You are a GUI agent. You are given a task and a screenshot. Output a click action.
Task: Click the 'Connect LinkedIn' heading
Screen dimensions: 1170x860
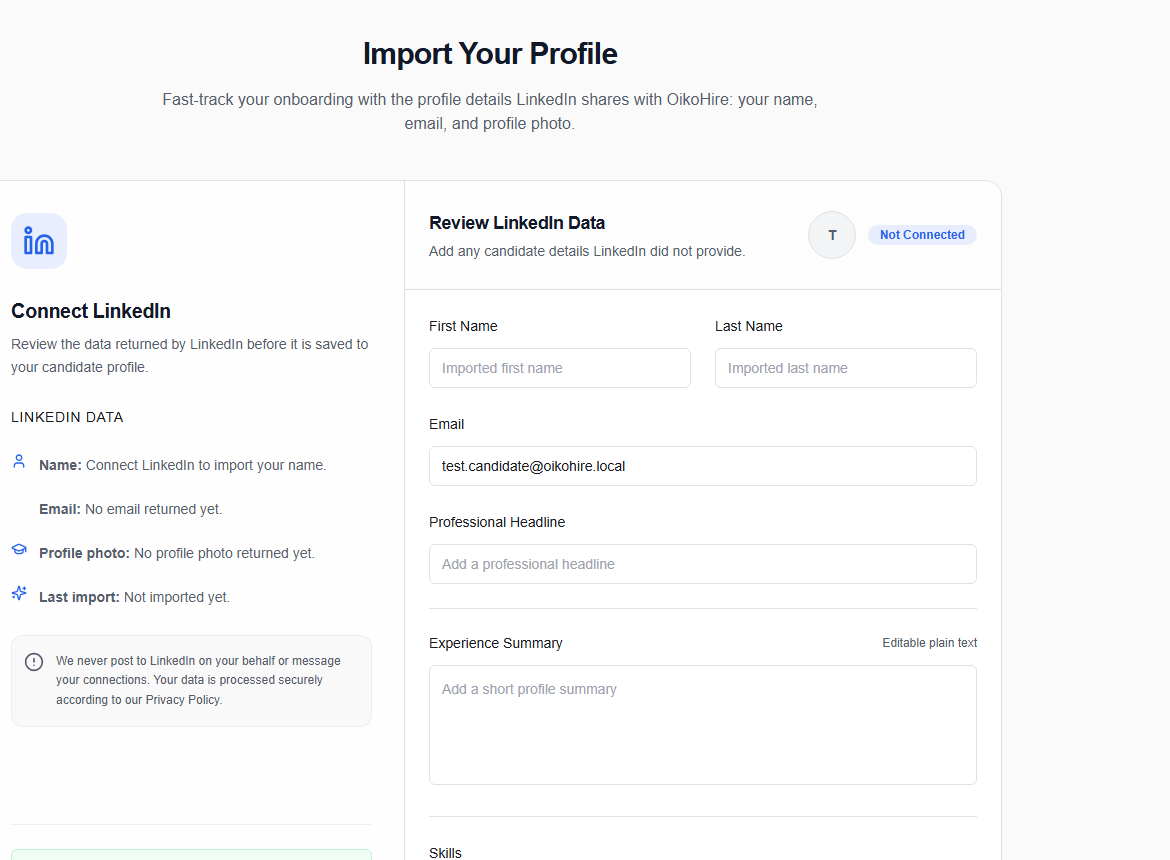[x=91, y=311]
